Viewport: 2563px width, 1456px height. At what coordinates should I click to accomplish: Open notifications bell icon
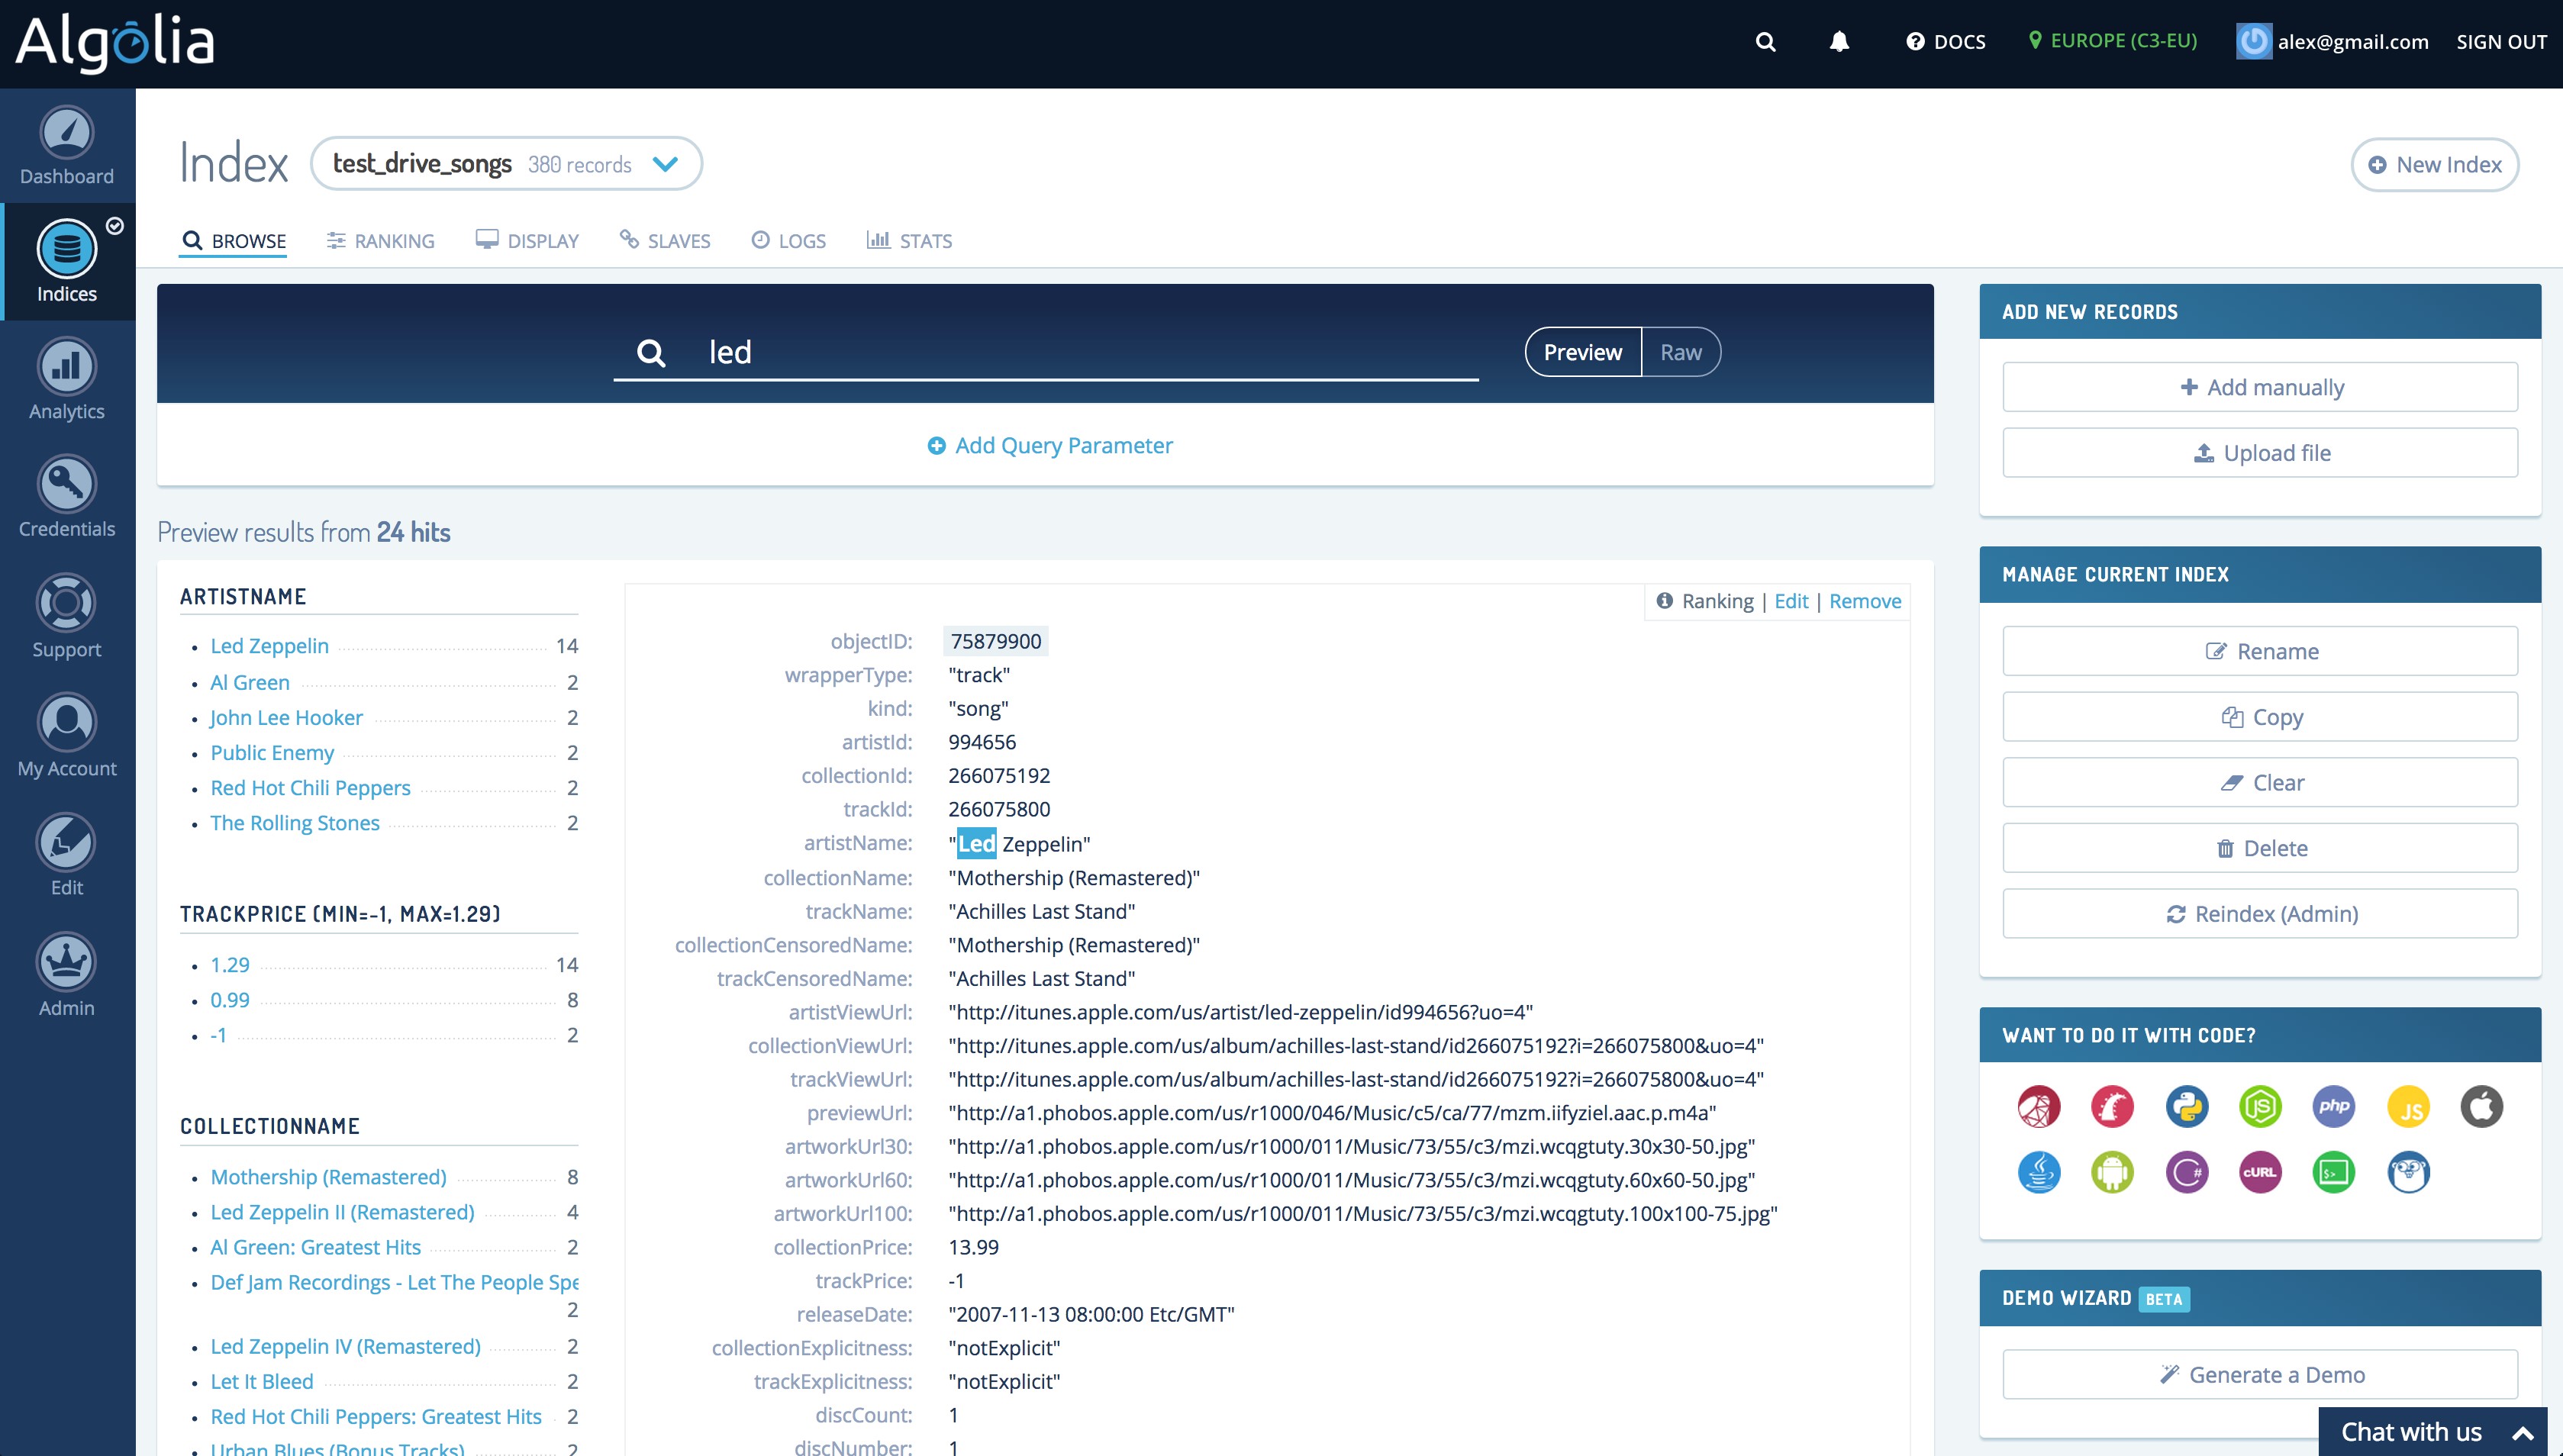[1839, 42]
